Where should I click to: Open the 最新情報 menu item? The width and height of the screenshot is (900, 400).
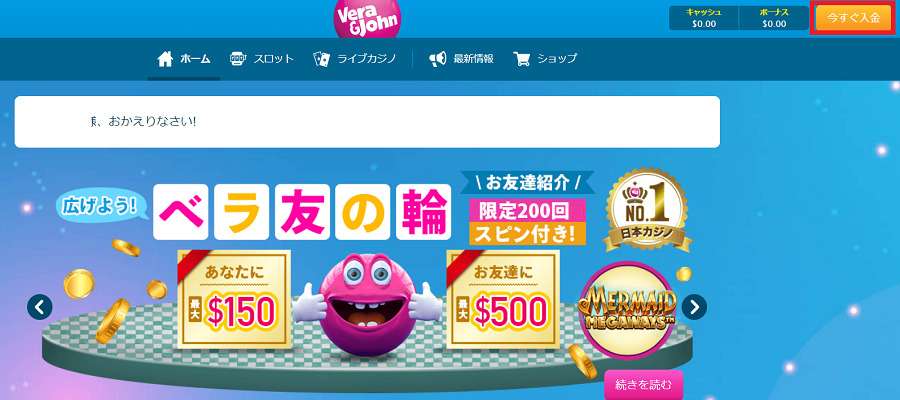pos(461,59)
